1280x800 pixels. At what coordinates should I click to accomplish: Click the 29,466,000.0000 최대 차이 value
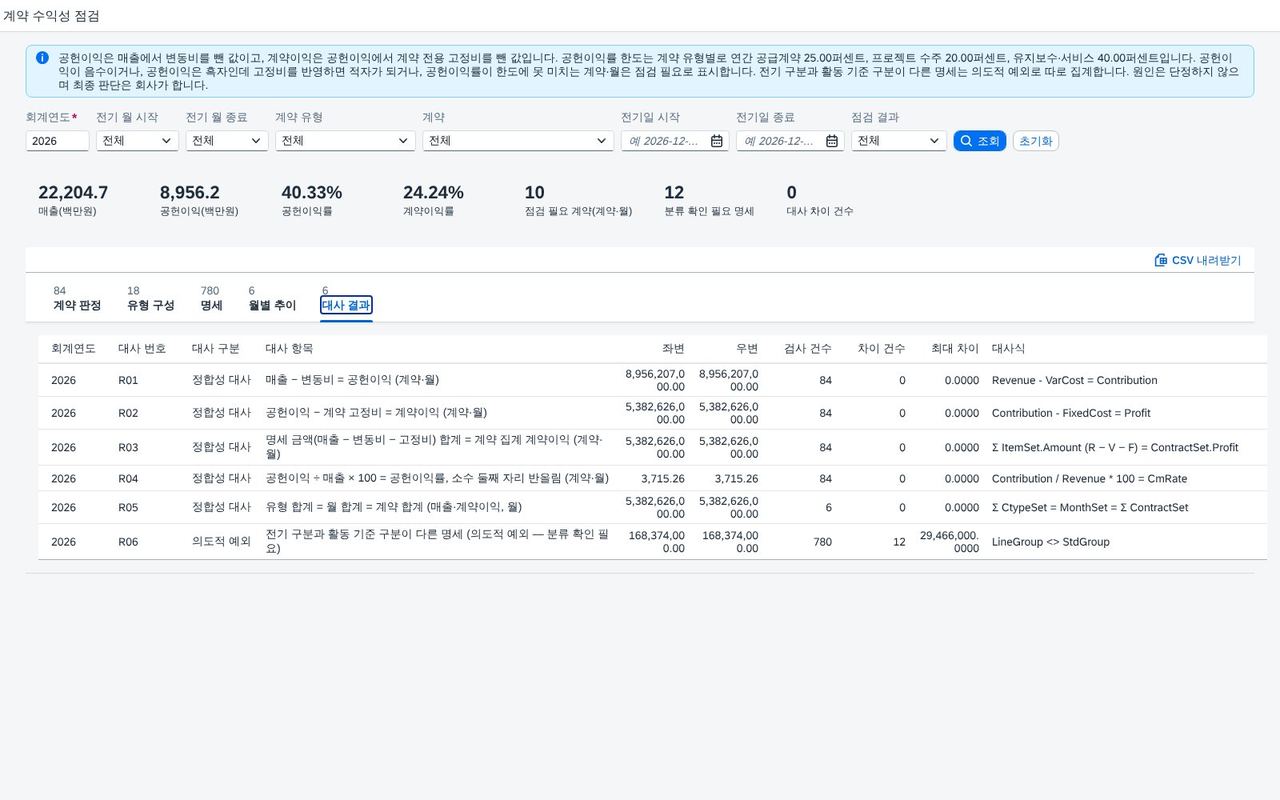point(949,542)
